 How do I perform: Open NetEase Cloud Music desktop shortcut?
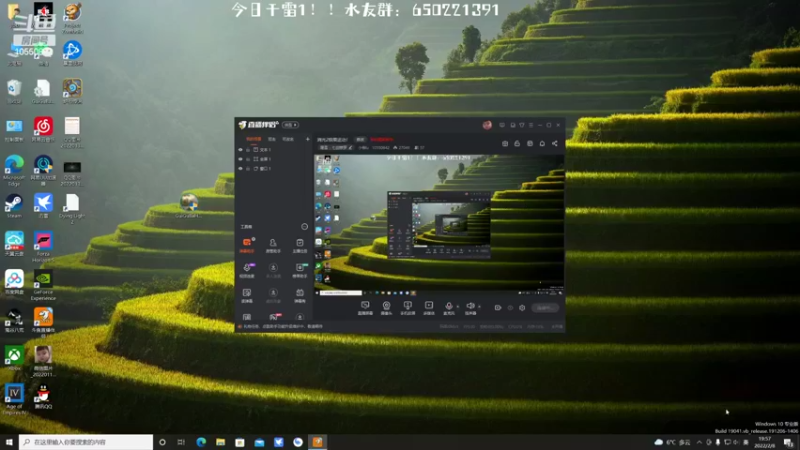click(x=43, y=130)
